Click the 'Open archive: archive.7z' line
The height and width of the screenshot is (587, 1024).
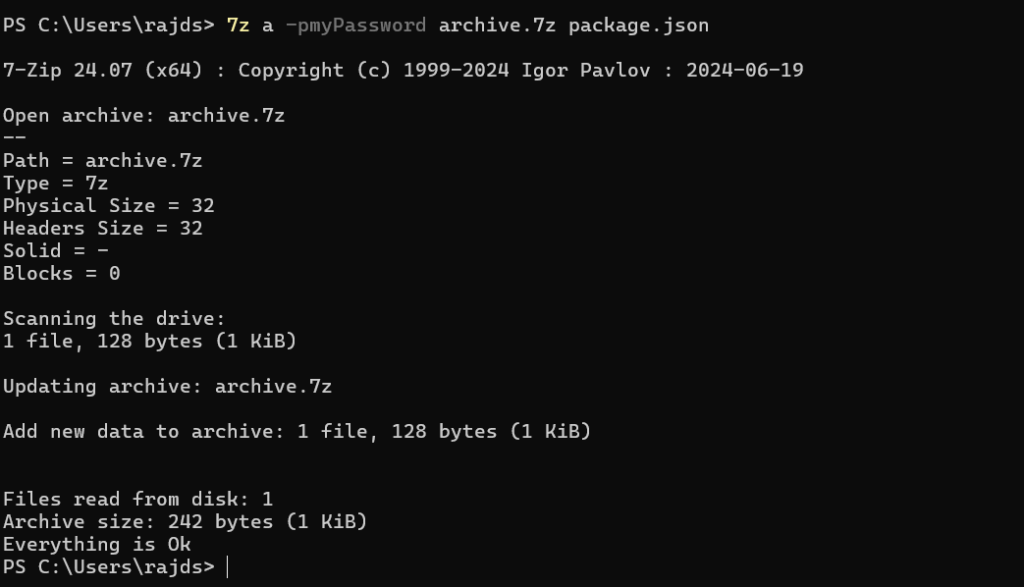[x=143, y=116]
